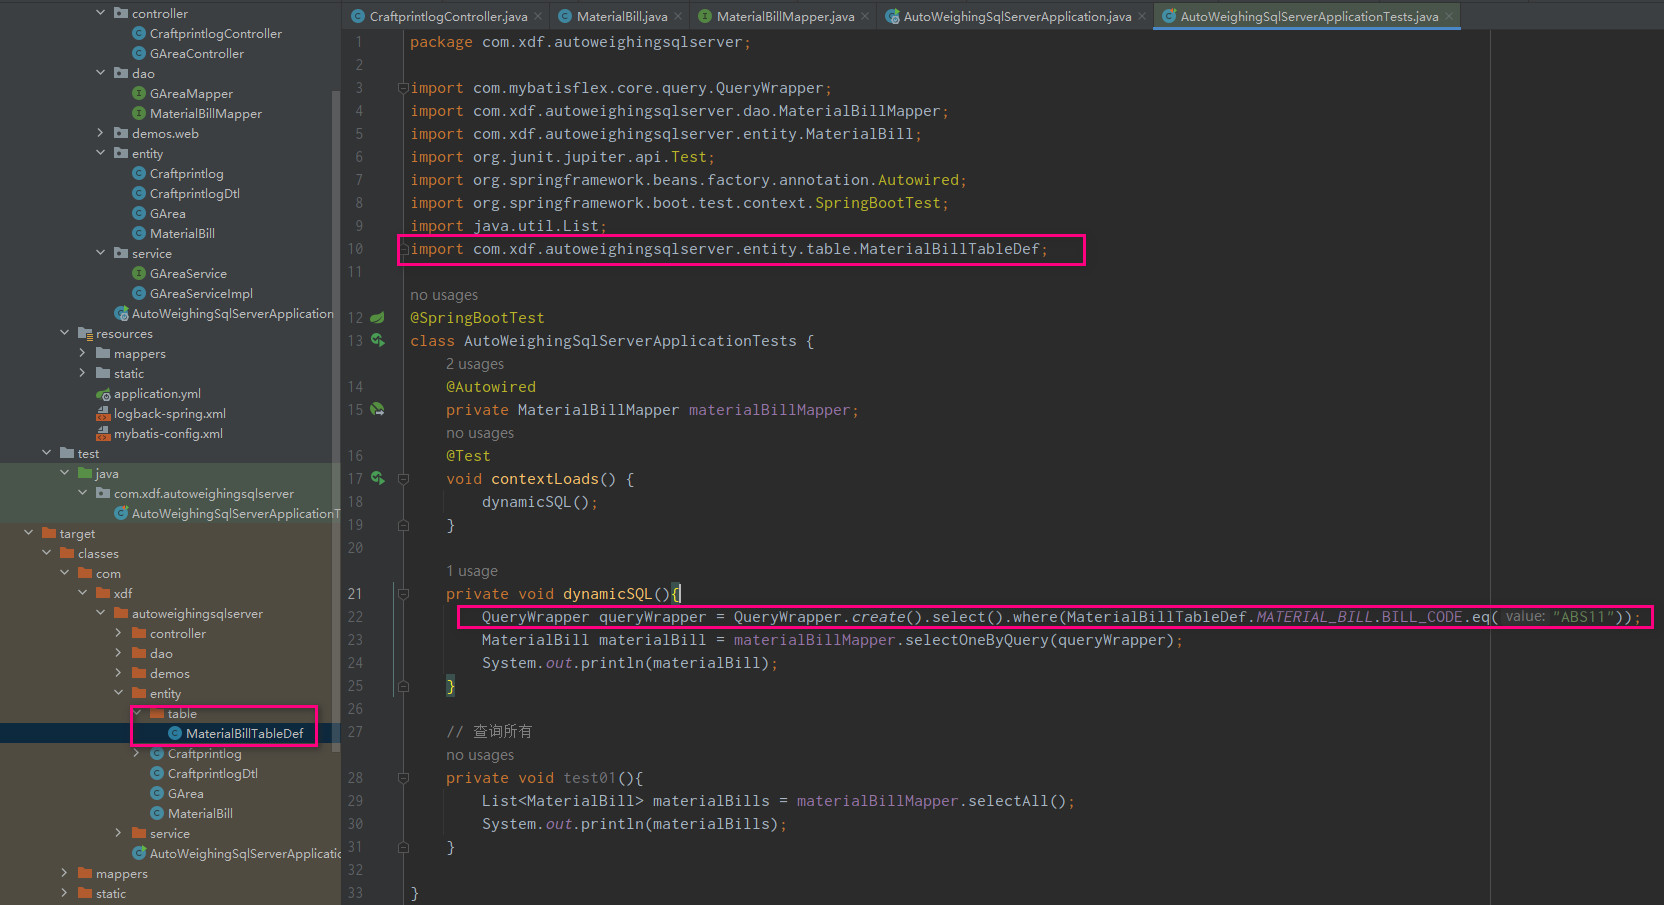Open GAreaController class in the tree
1664x905 pixels.
click(196, 54)
